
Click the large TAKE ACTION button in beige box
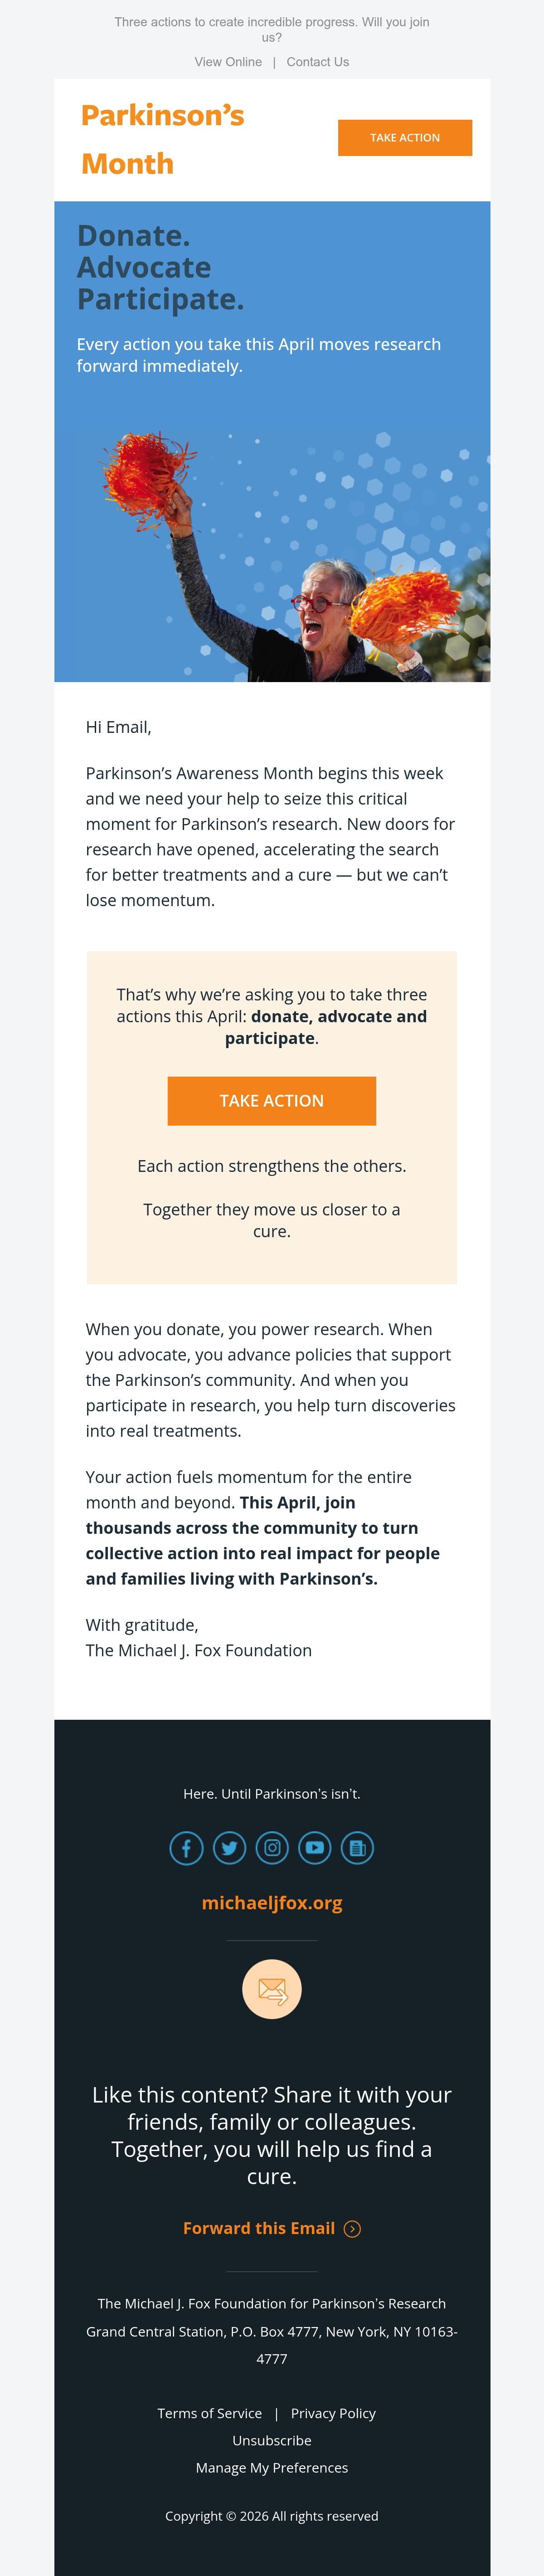(x=272, y=1101)
